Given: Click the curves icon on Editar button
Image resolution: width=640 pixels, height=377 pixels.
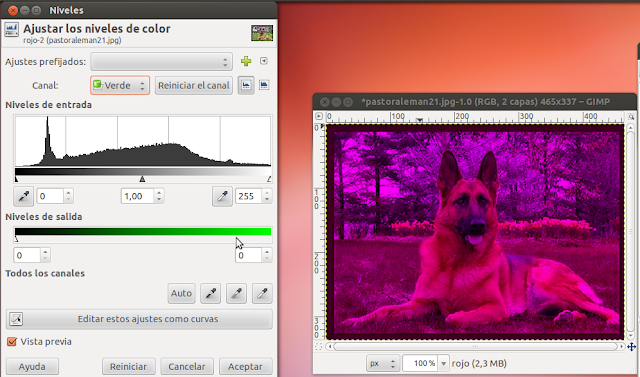Looking at the screenshot, I should point(16,319).
